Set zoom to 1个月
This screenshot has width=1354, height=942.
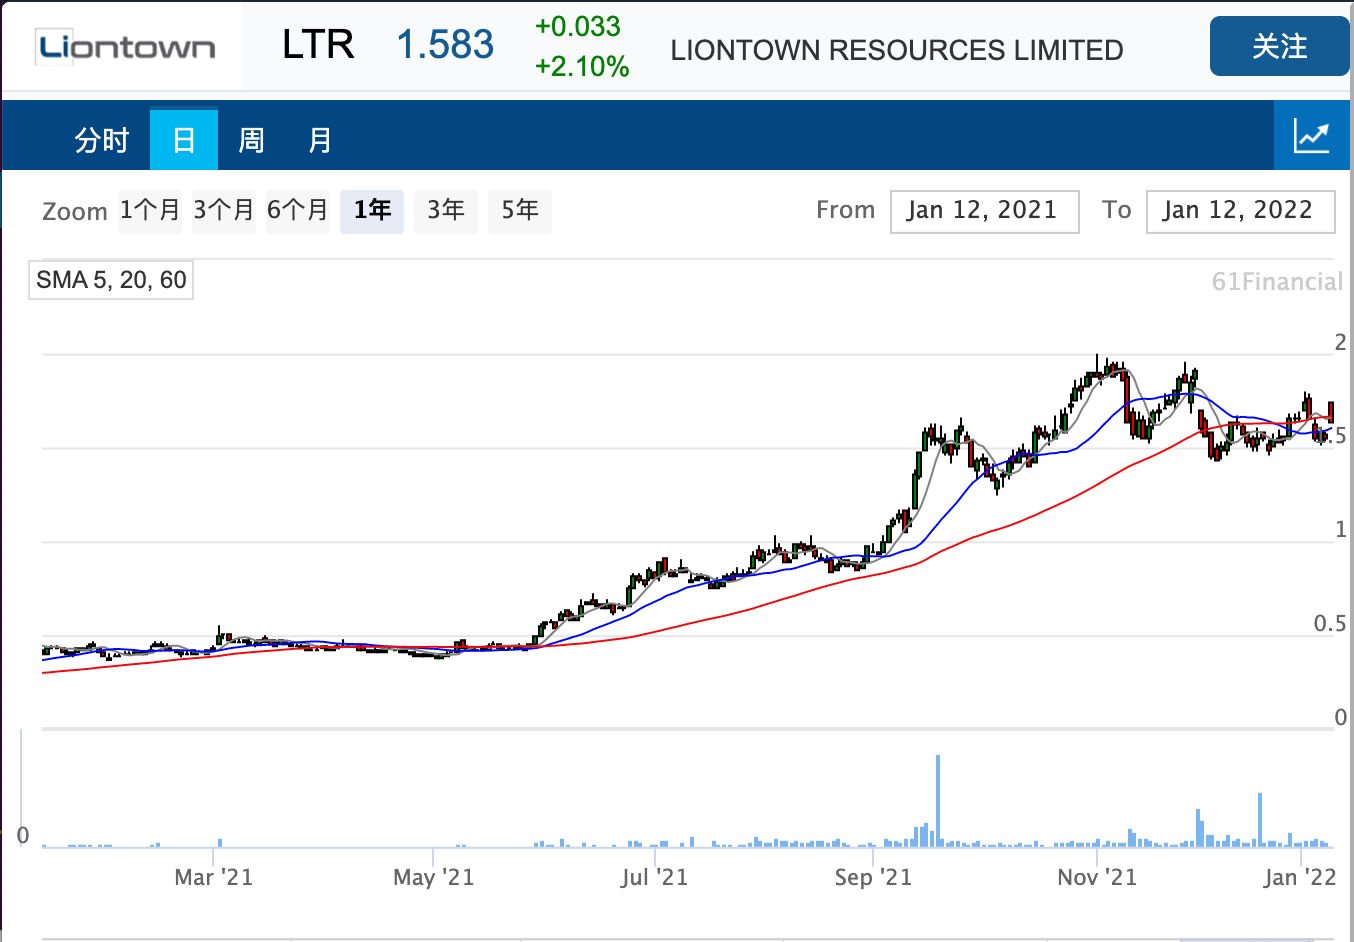click(150, 211)
